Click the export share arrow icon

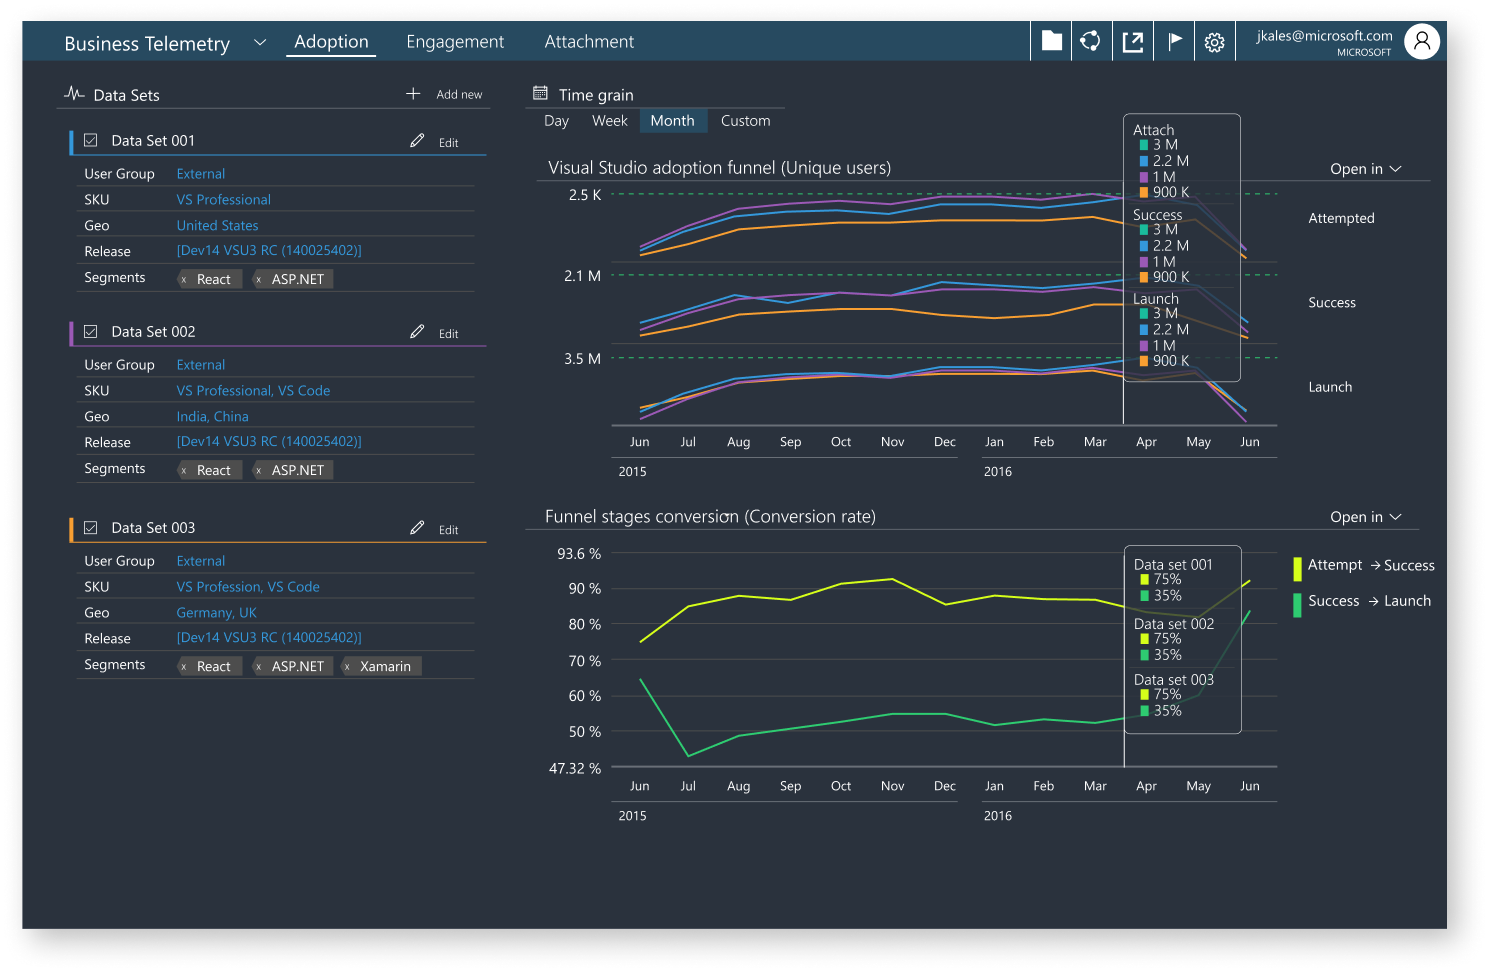pyautogui.click(x=1133, y=41)
